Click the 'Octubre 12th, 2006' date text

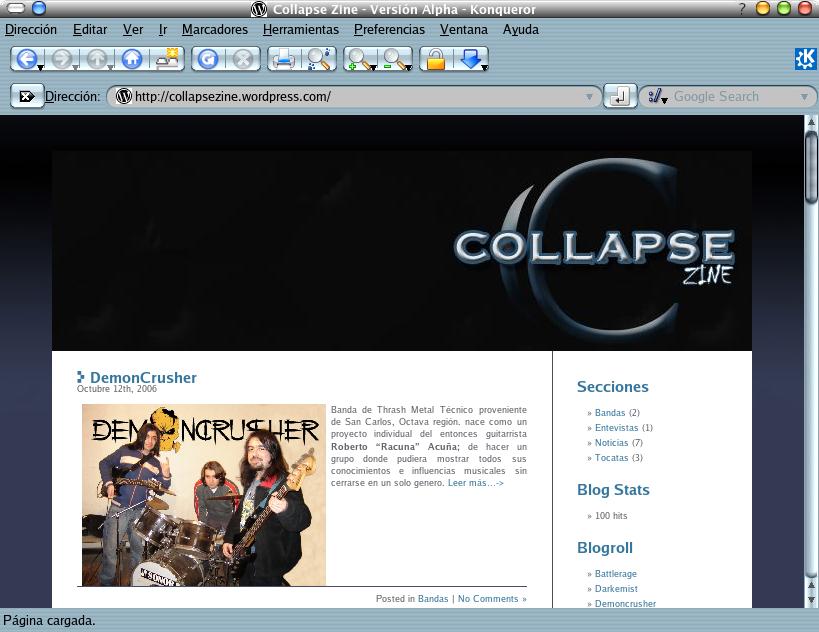pos(116,389)
